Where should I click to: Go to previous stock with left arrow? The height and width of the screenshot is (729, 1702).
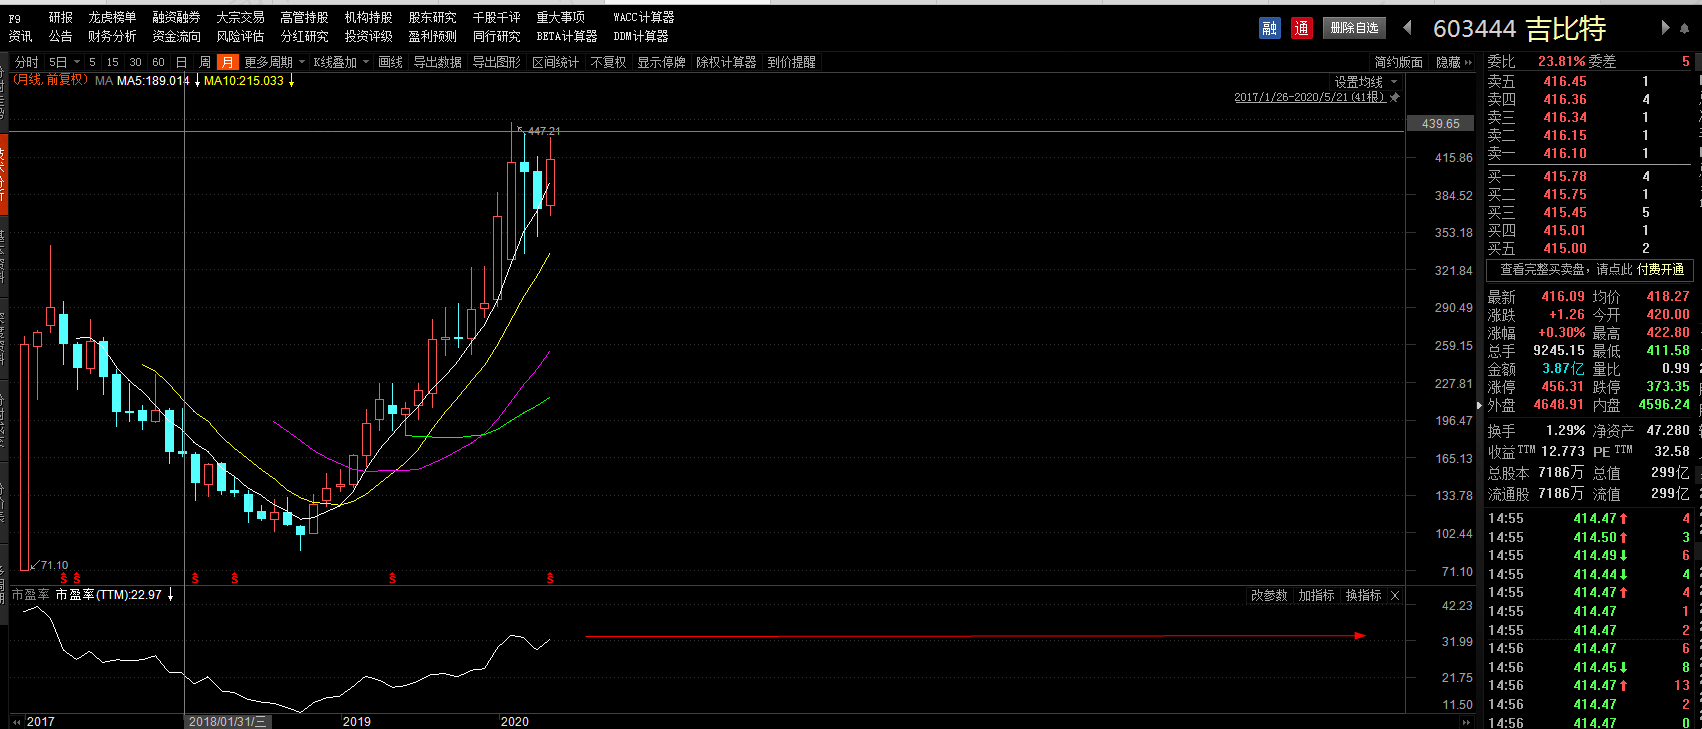pyautogui.click(x=1407, y=28)
